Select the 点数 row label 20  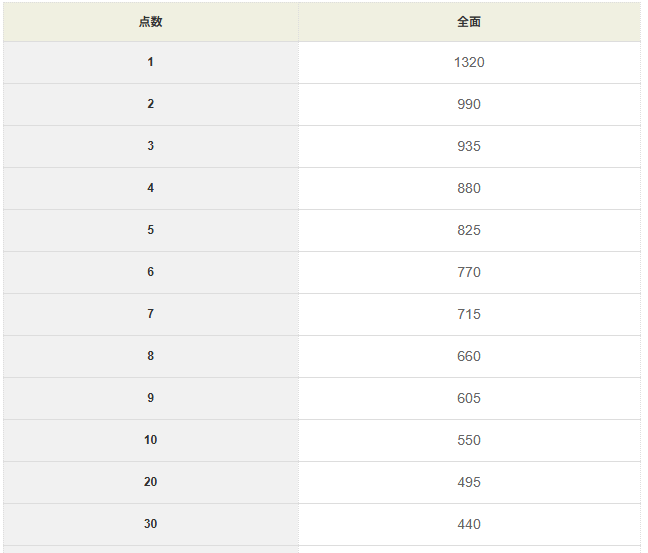[x=150, y=483]
